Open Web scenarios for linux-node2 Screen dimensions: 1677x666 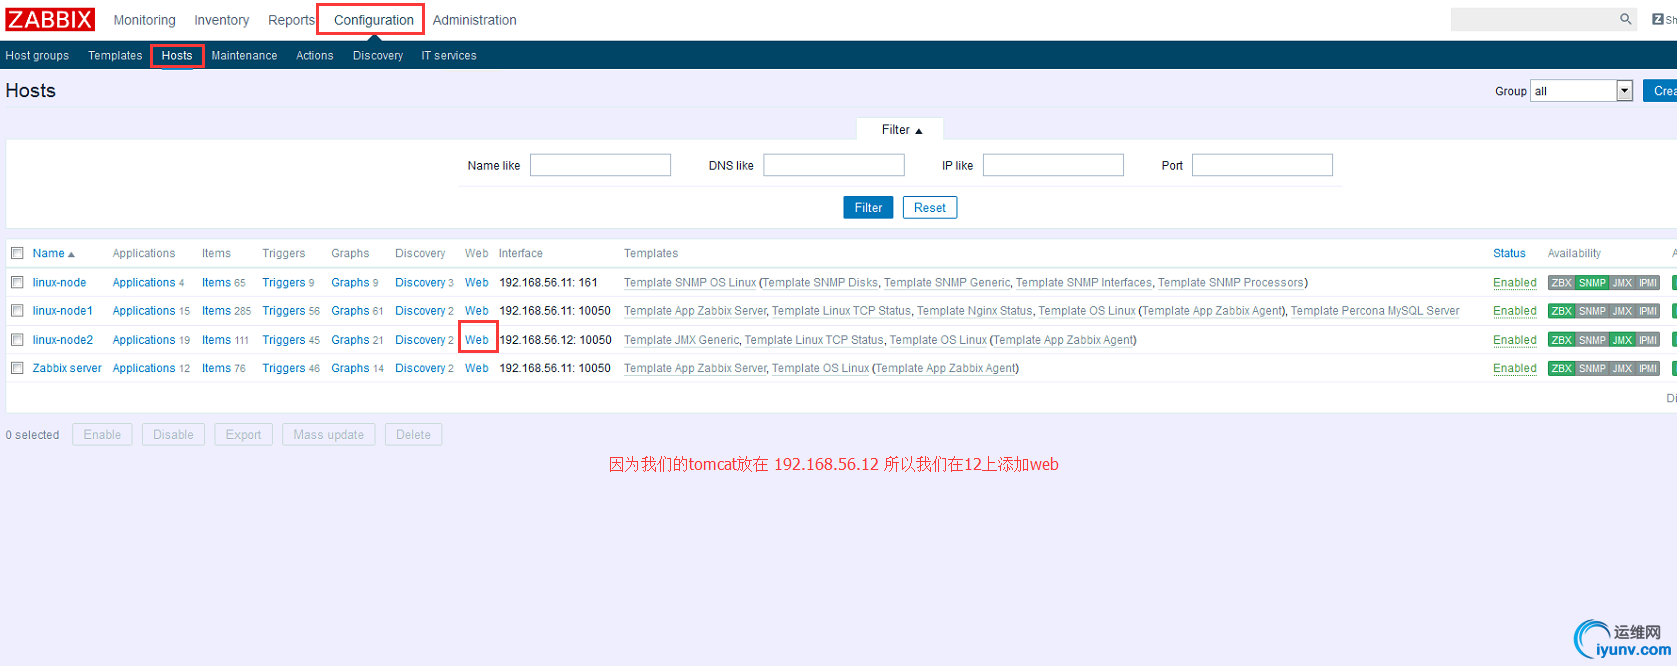click(476, 340)
